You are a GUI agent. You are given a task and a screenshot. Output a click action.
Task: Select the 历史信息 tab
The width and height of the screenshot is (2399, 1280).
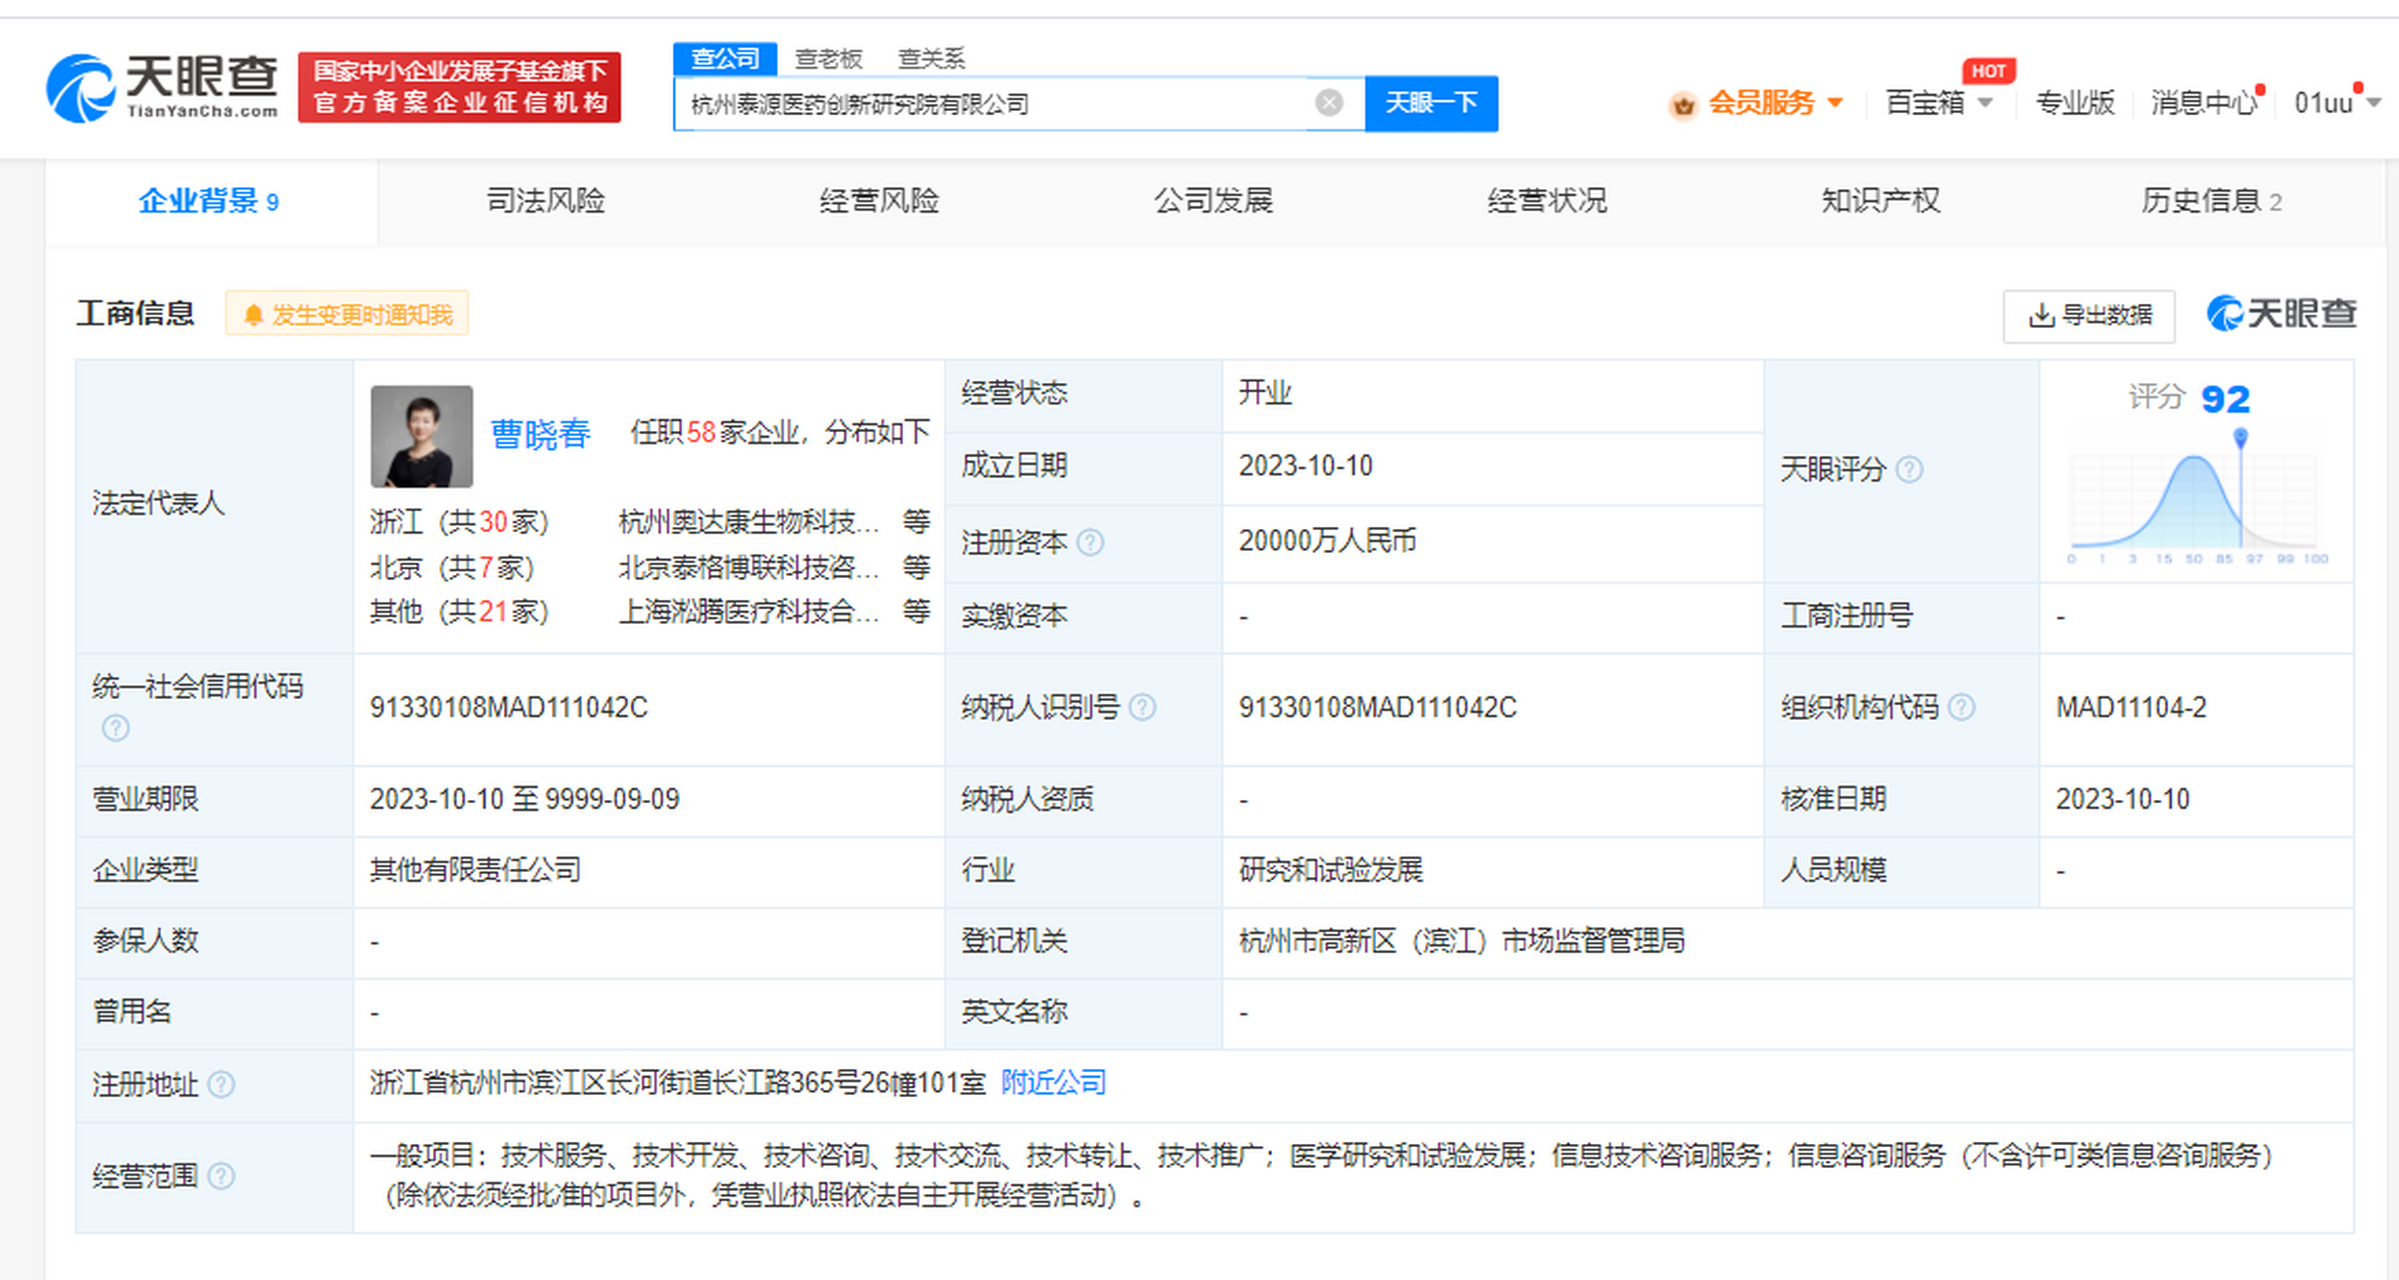[x=2211, y=201]
